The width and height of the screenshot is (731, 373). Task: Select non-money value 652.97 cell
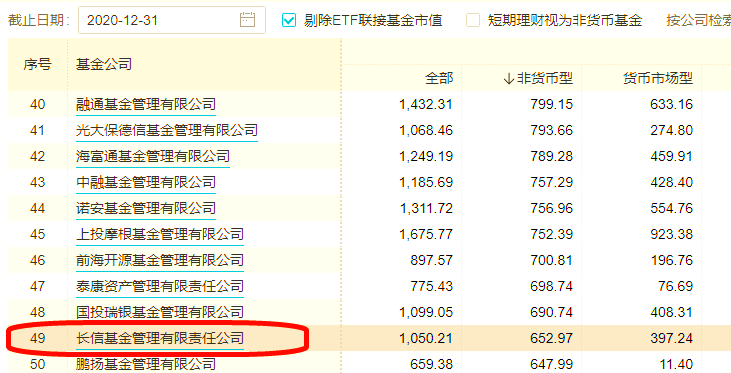[x=552, y=338]
